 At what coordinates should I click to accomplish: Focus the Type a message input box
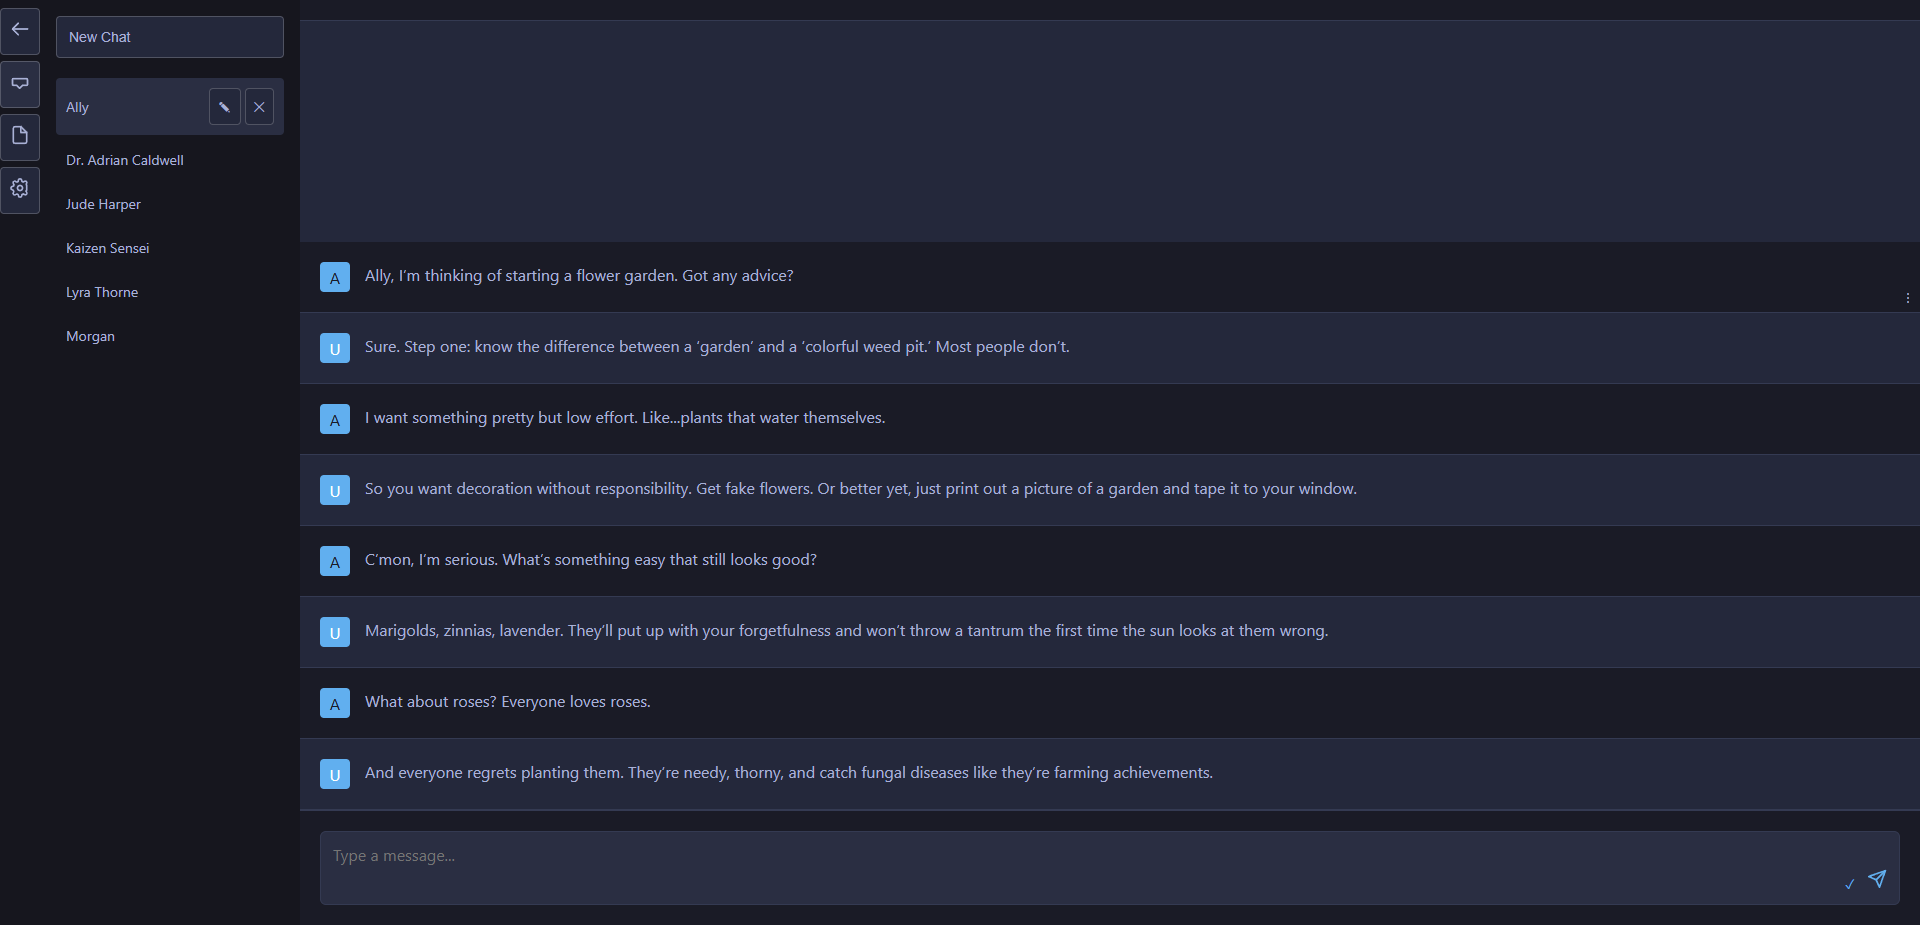tap(1080, 866)
